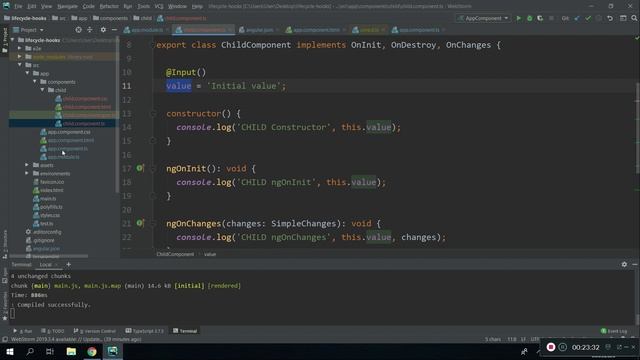Image resolution: width=640 pixels, height=360 pixels.
Task: Click the project structure window icon beside search
Action: (x=623, y=18)
